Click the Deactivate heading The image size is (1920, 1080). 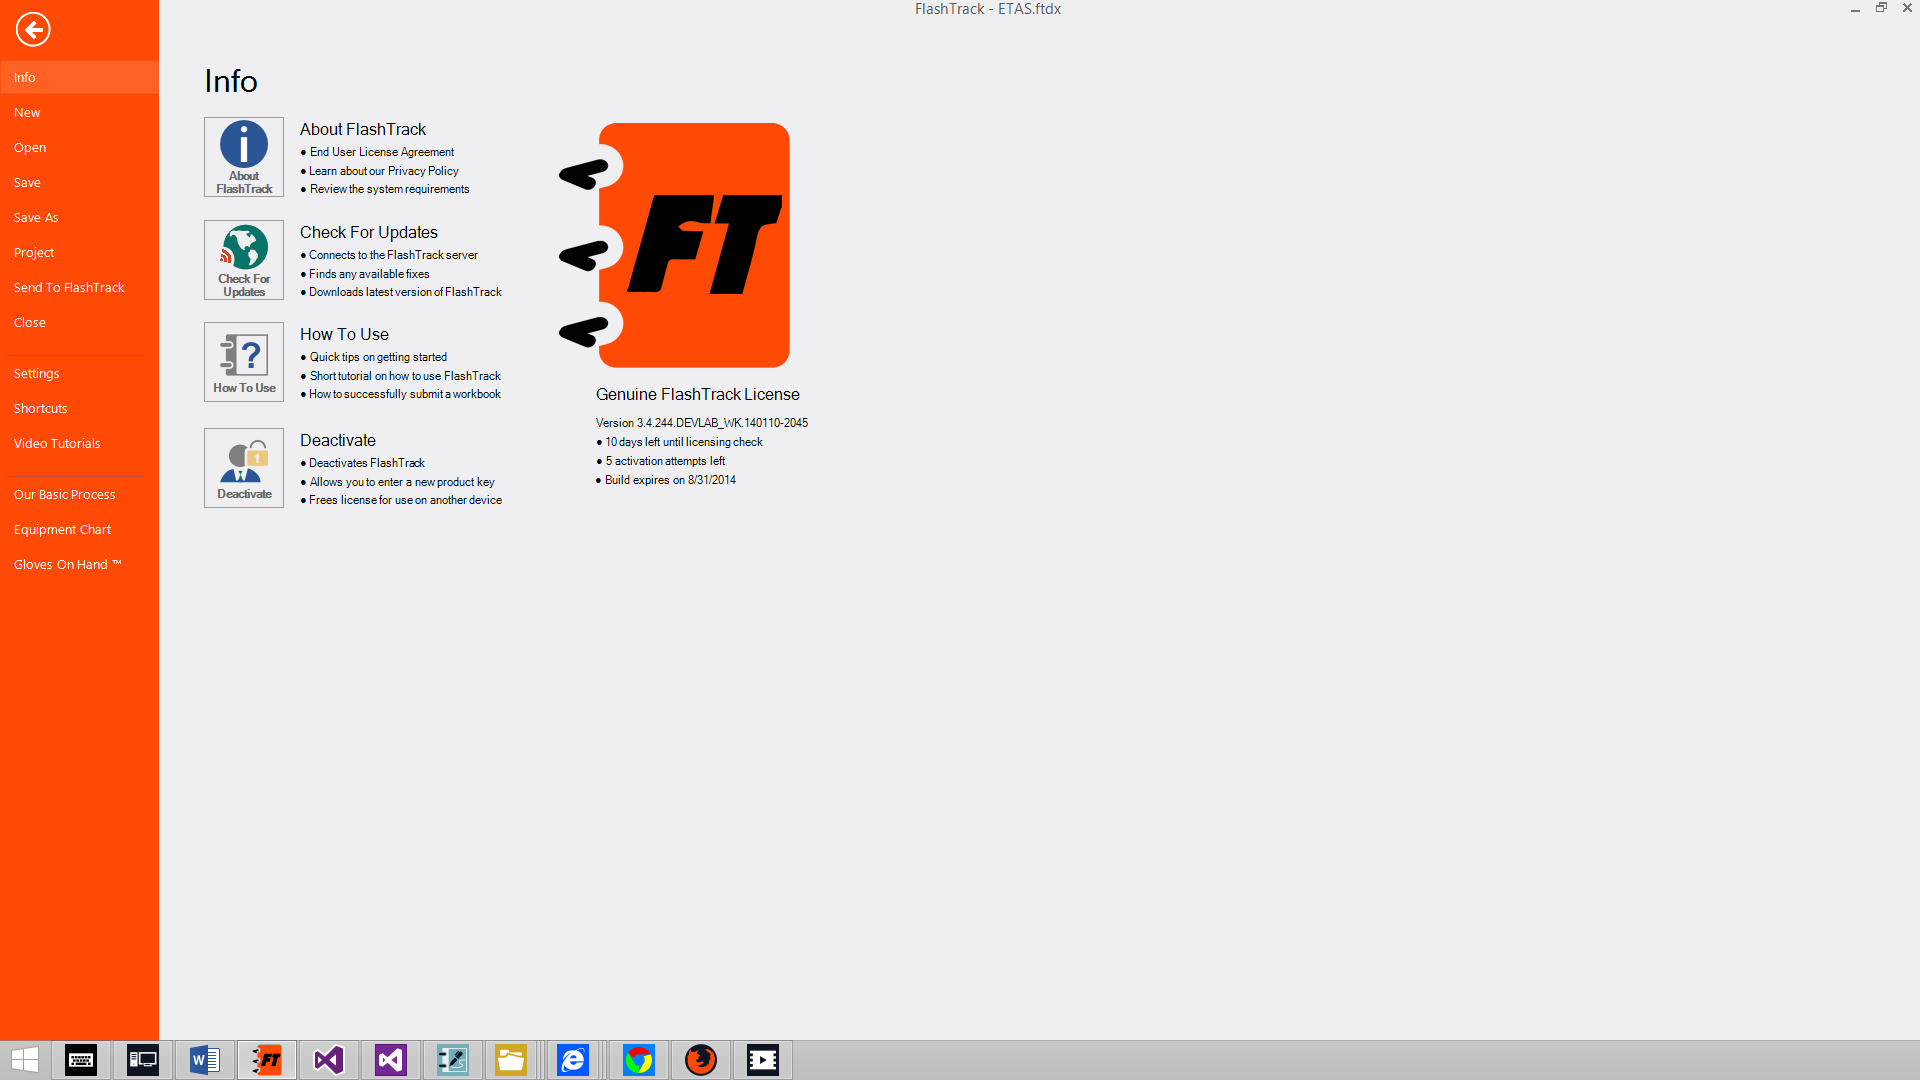338,440
